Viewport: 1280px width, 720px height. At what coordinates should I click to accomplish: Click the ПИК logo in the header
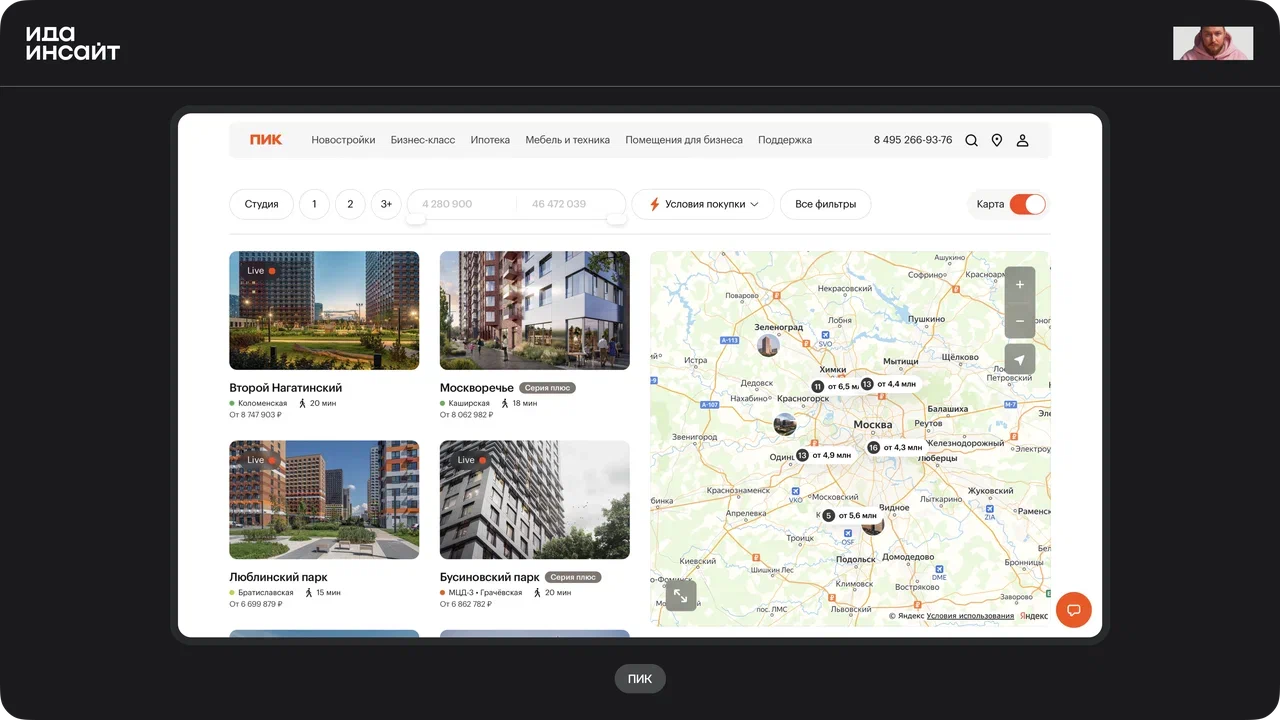coord(266,140)
